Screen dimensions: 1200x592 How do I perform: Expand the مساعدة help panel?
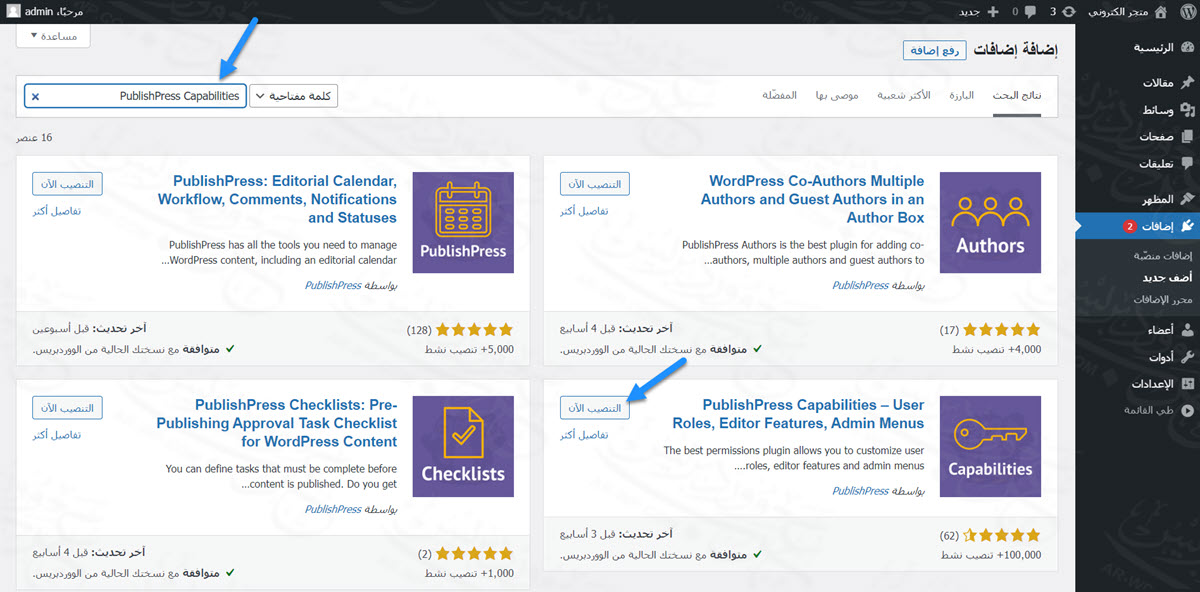point(54,35)
